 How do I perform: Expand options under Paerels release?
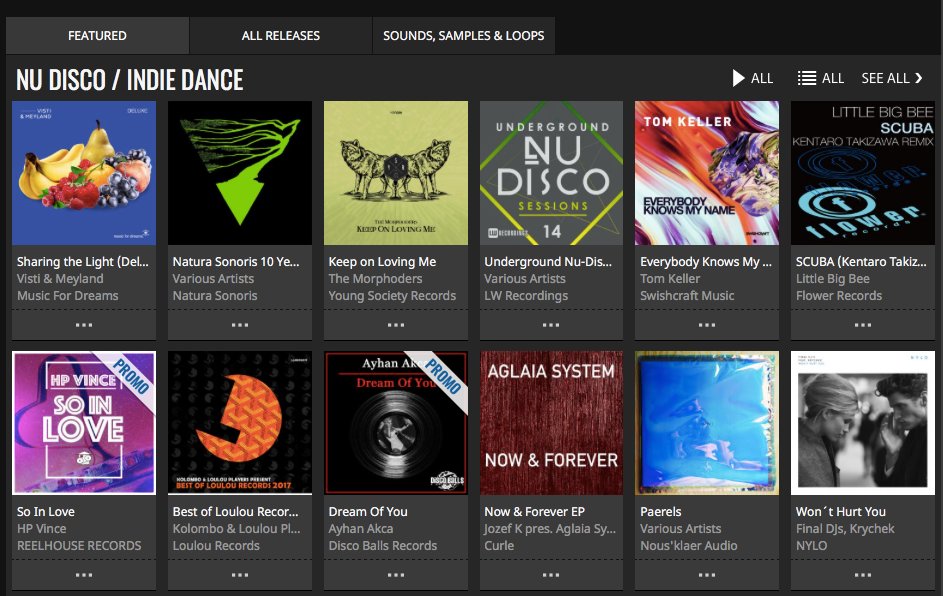tap(707, 576)
